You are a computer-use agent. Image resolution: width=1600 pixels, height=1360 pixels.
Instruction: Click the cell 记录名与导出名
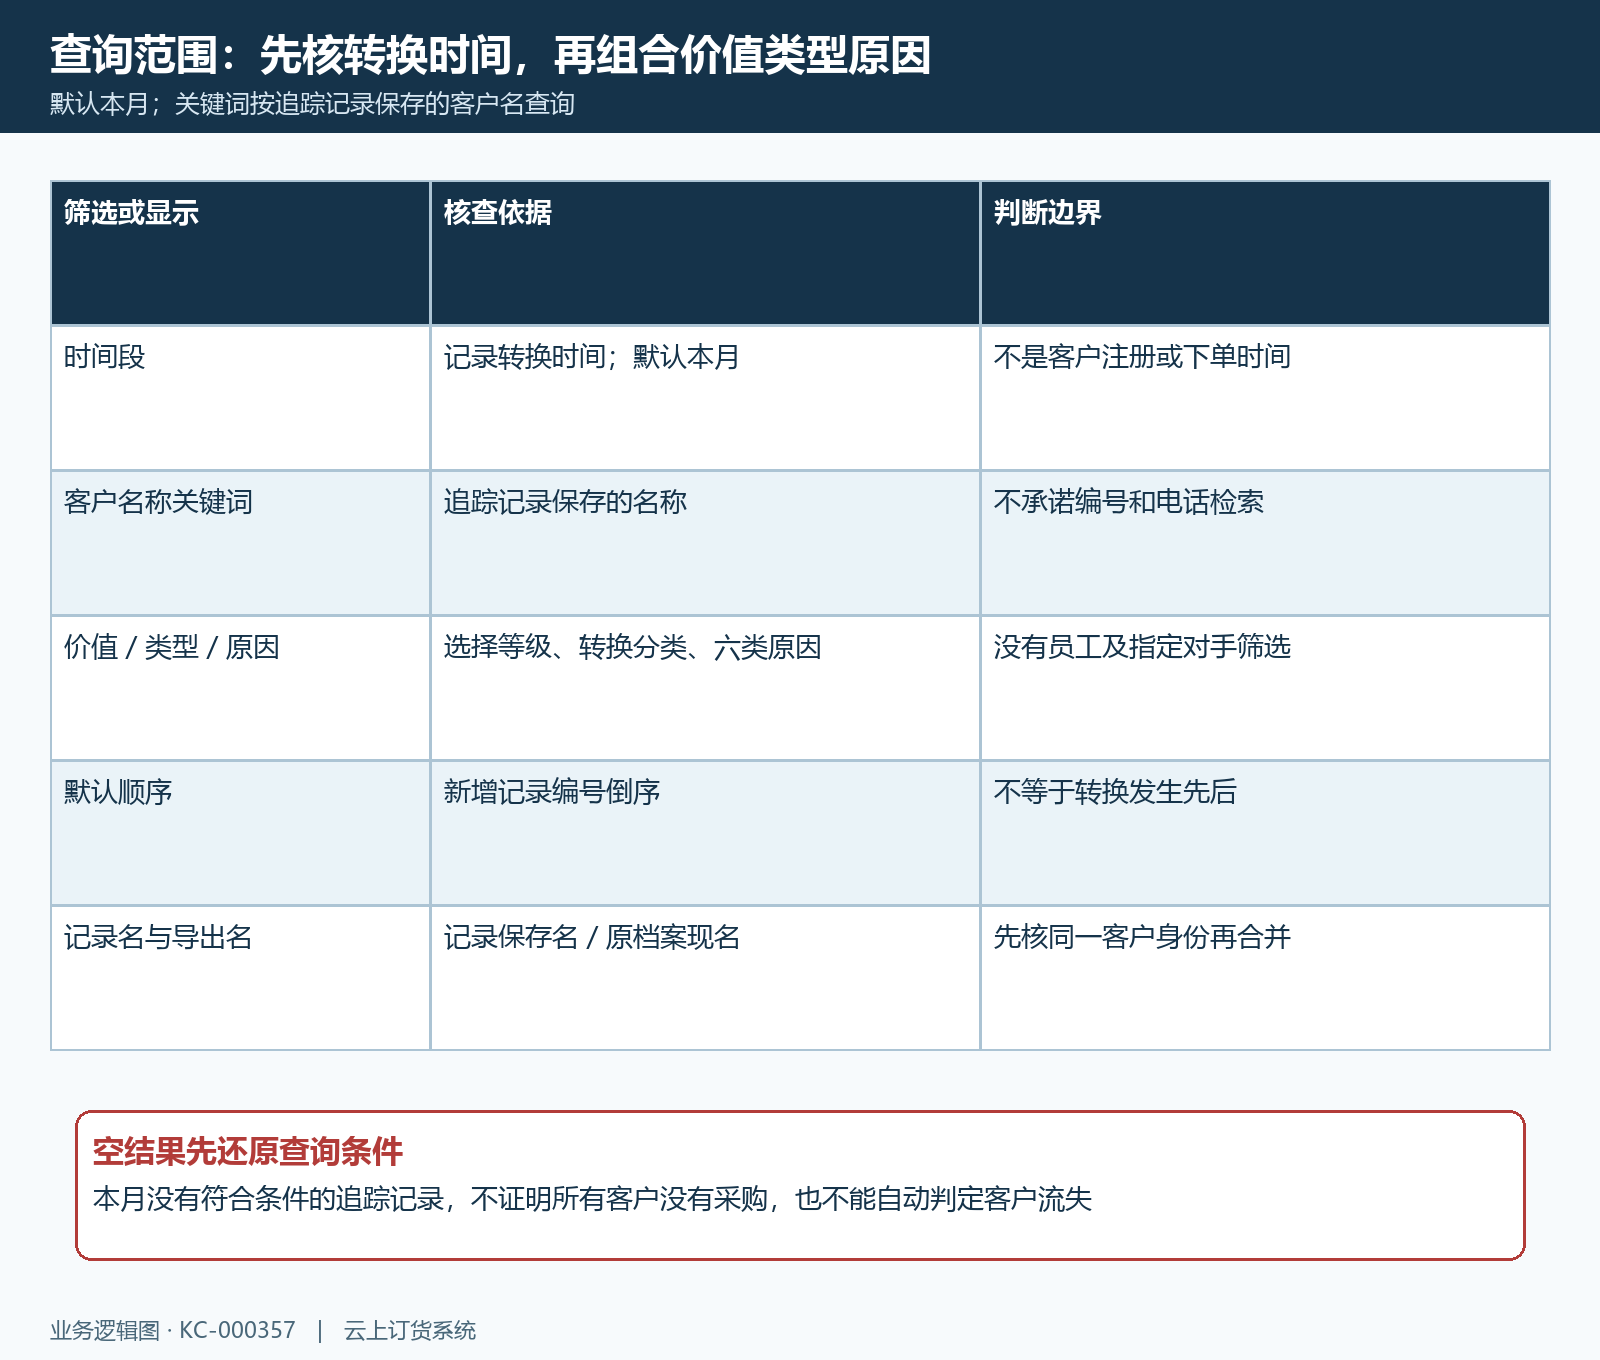click(x=240, y=978)
